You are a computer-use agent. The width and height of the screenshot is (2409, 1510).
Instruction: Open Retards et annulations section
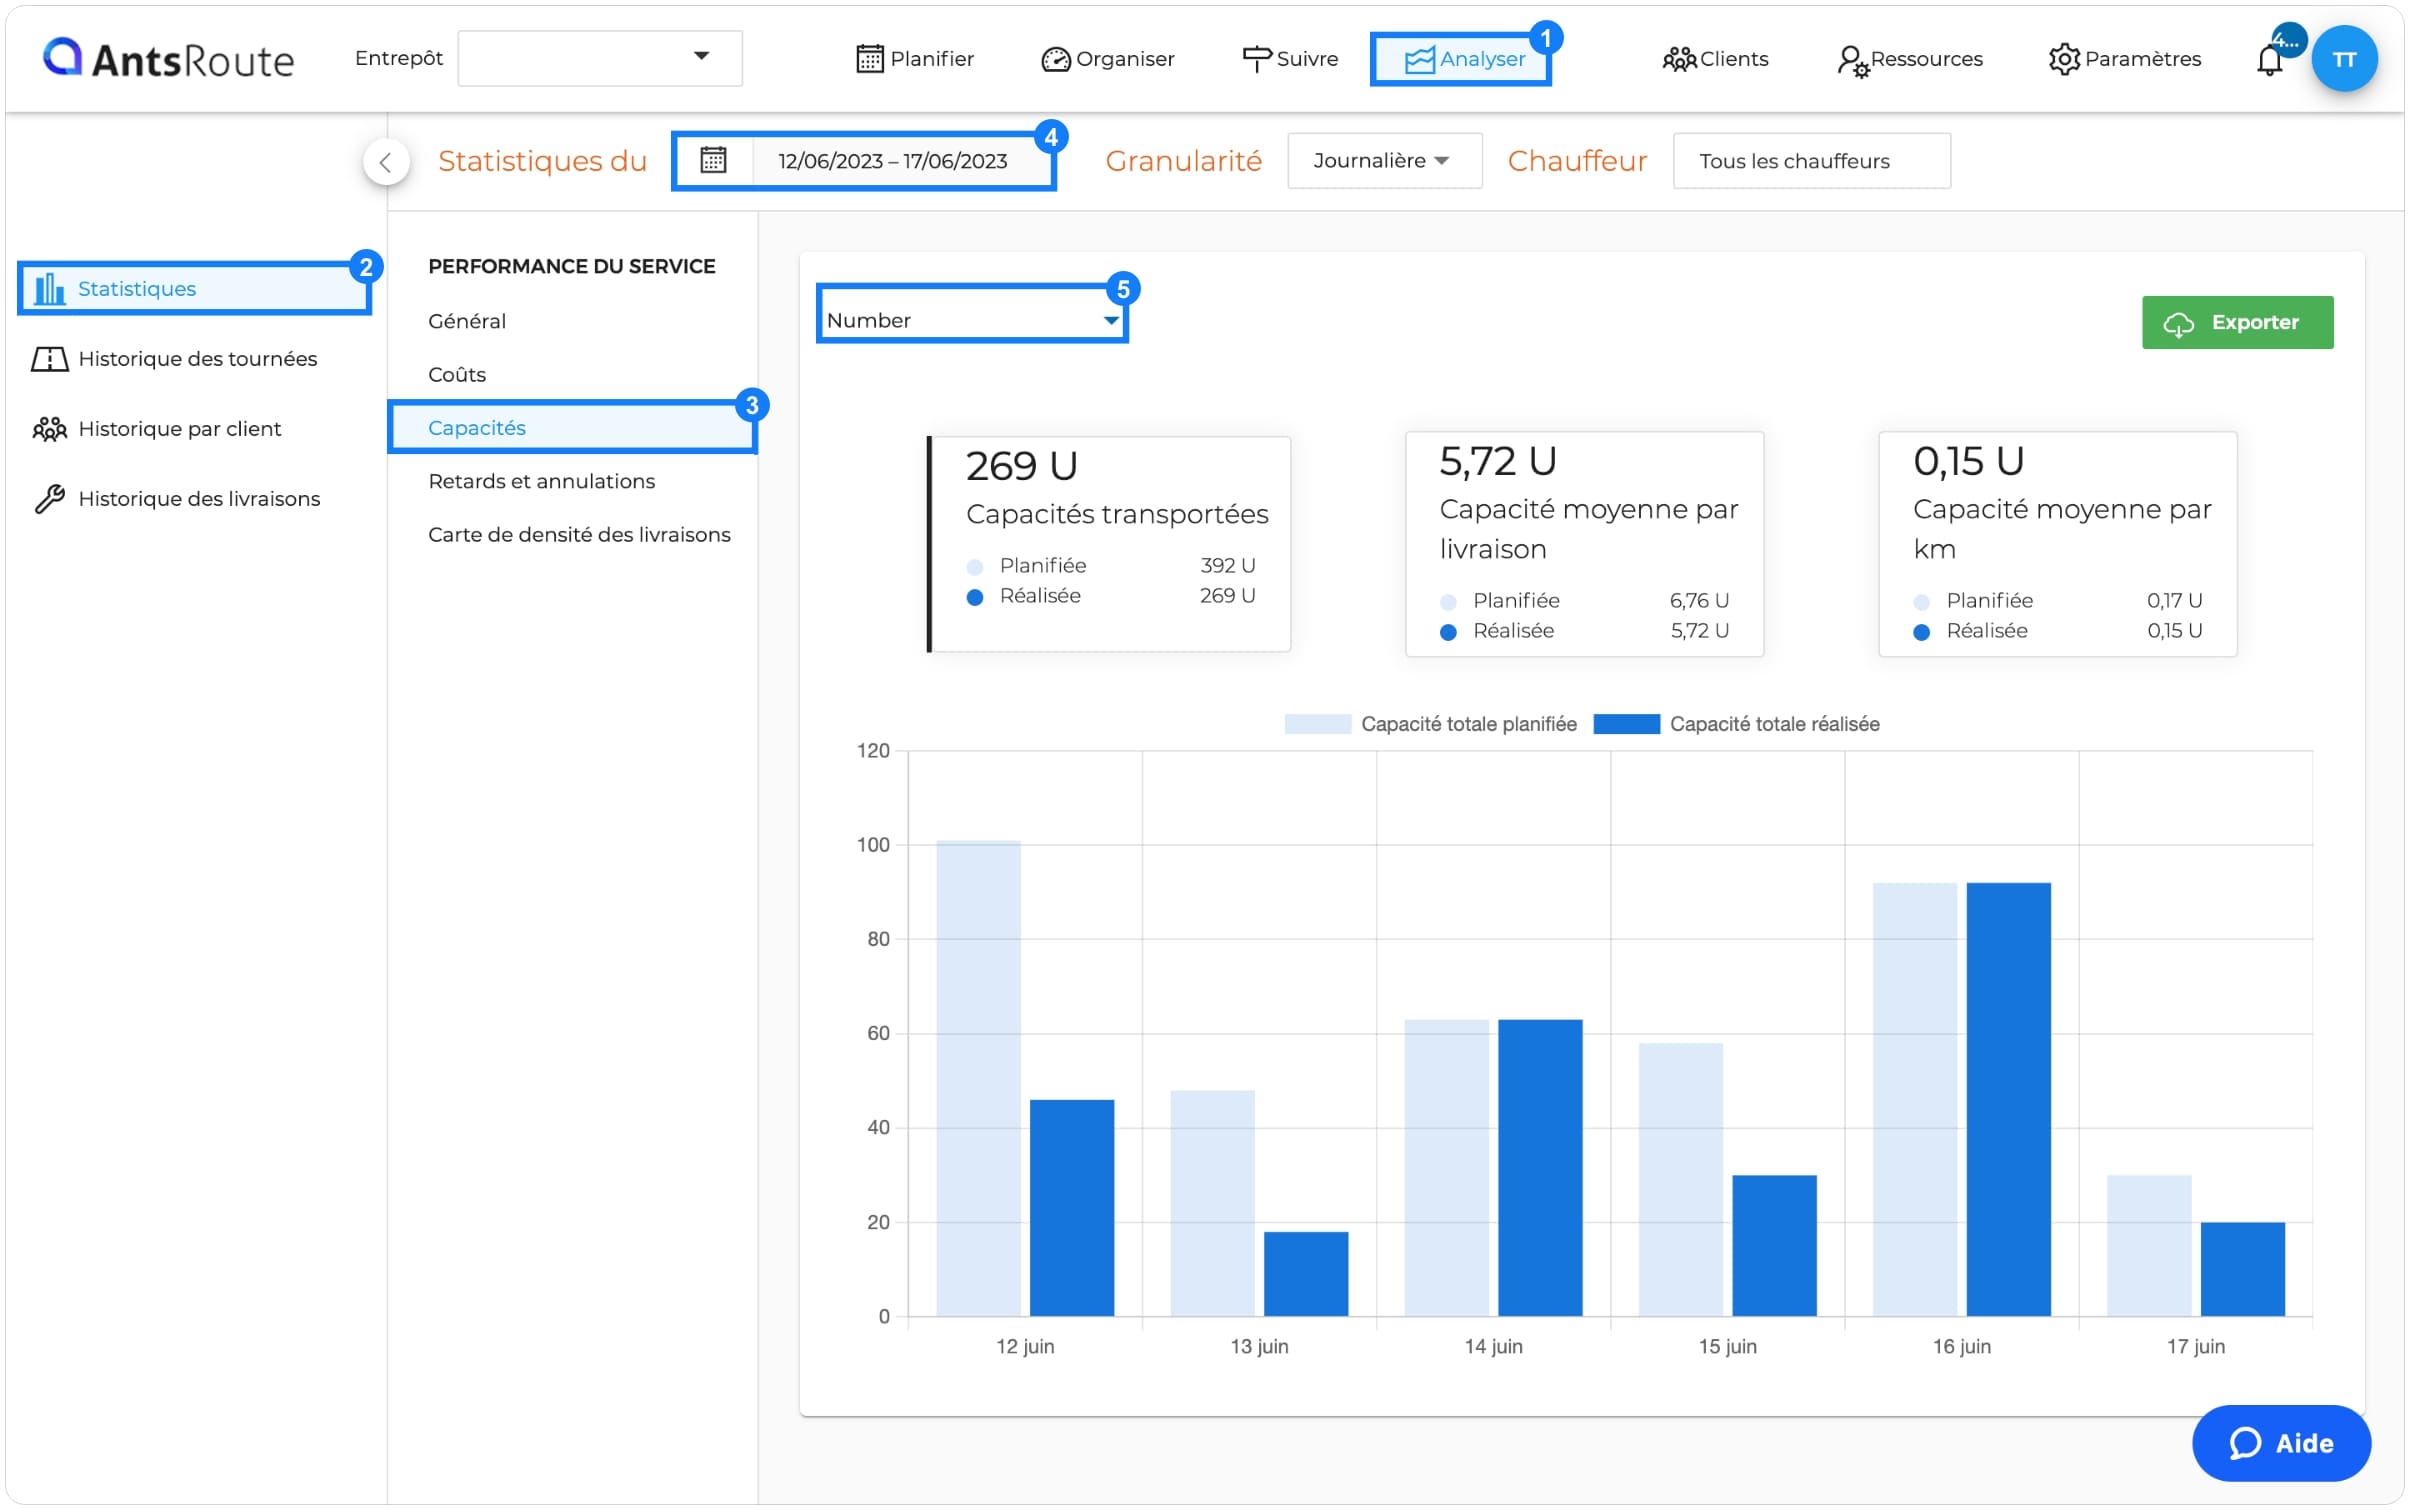(541, 481)
